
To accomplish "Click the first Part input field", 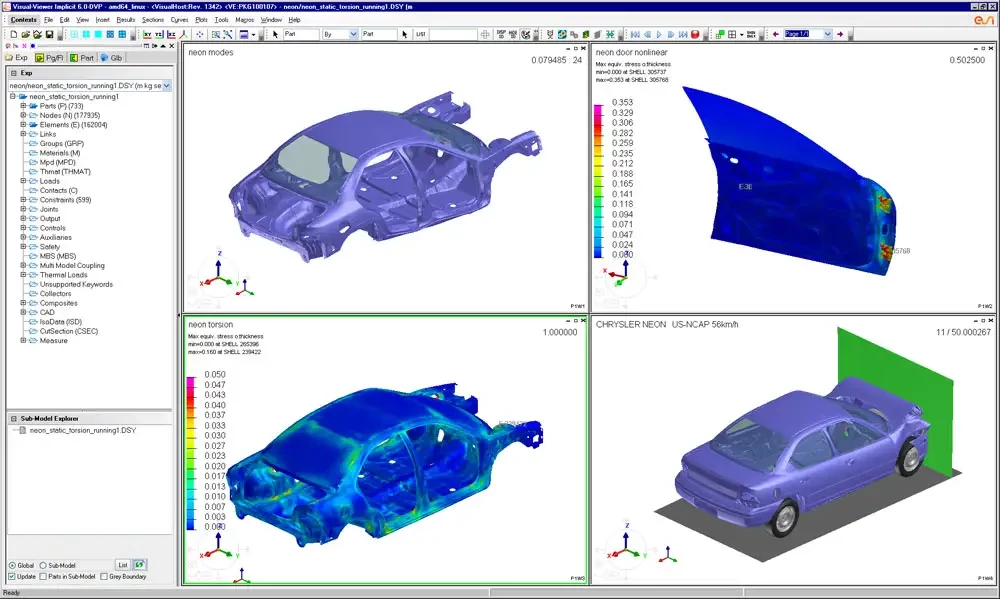I will click(301, 34).
